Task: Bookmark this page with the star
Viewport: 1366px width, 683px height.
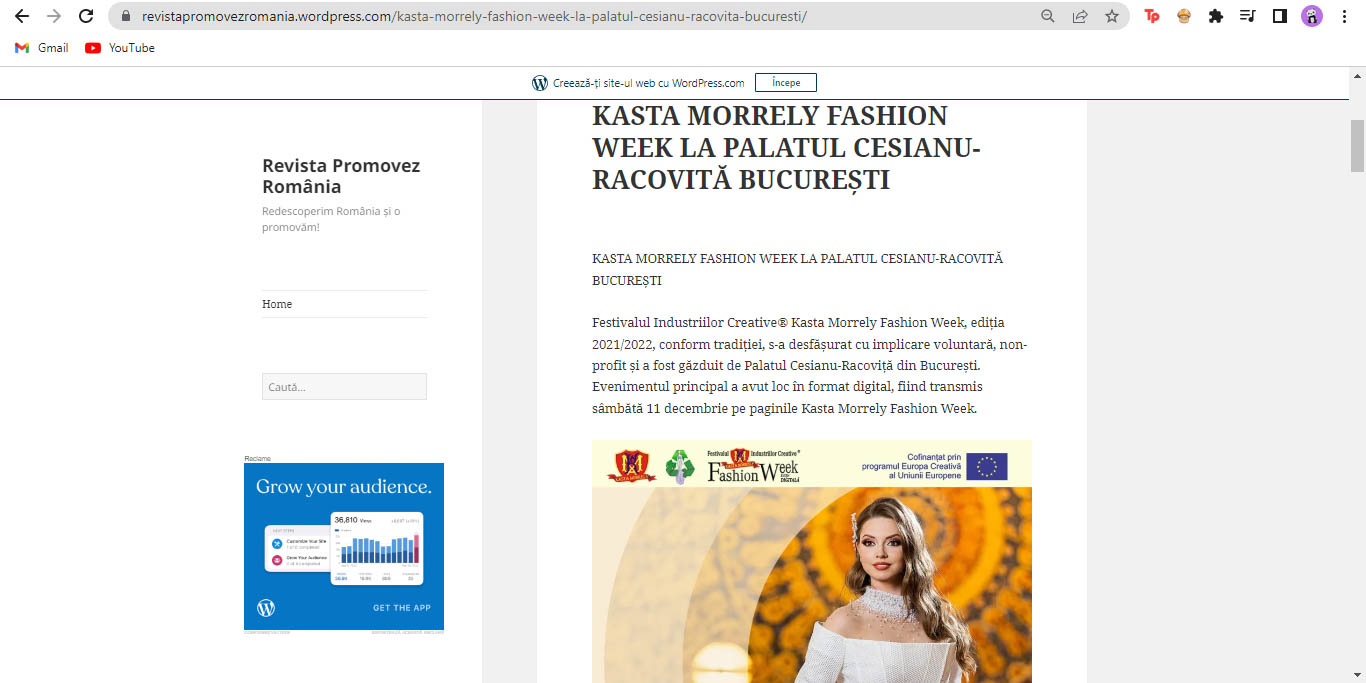Action: click(1112, 16)
